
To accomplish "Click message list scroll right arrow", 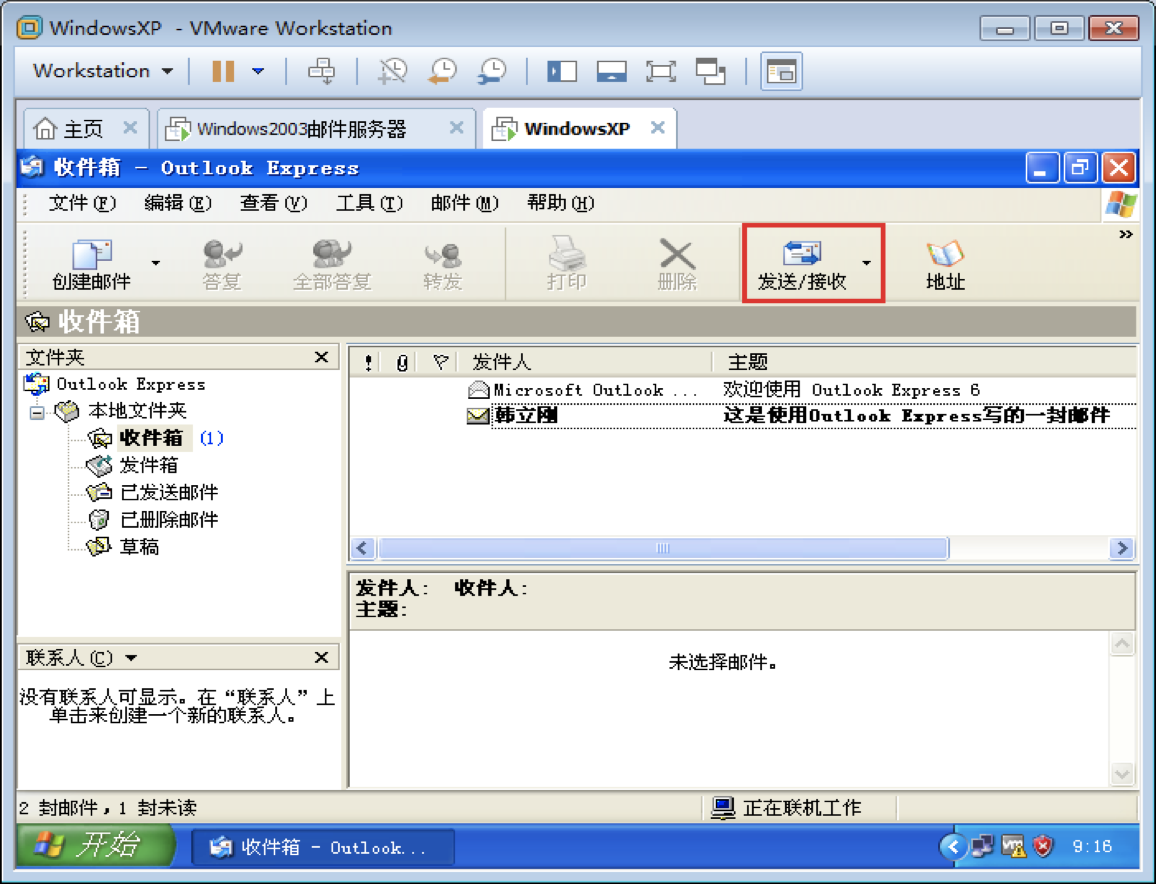I will click(1122, 549).
